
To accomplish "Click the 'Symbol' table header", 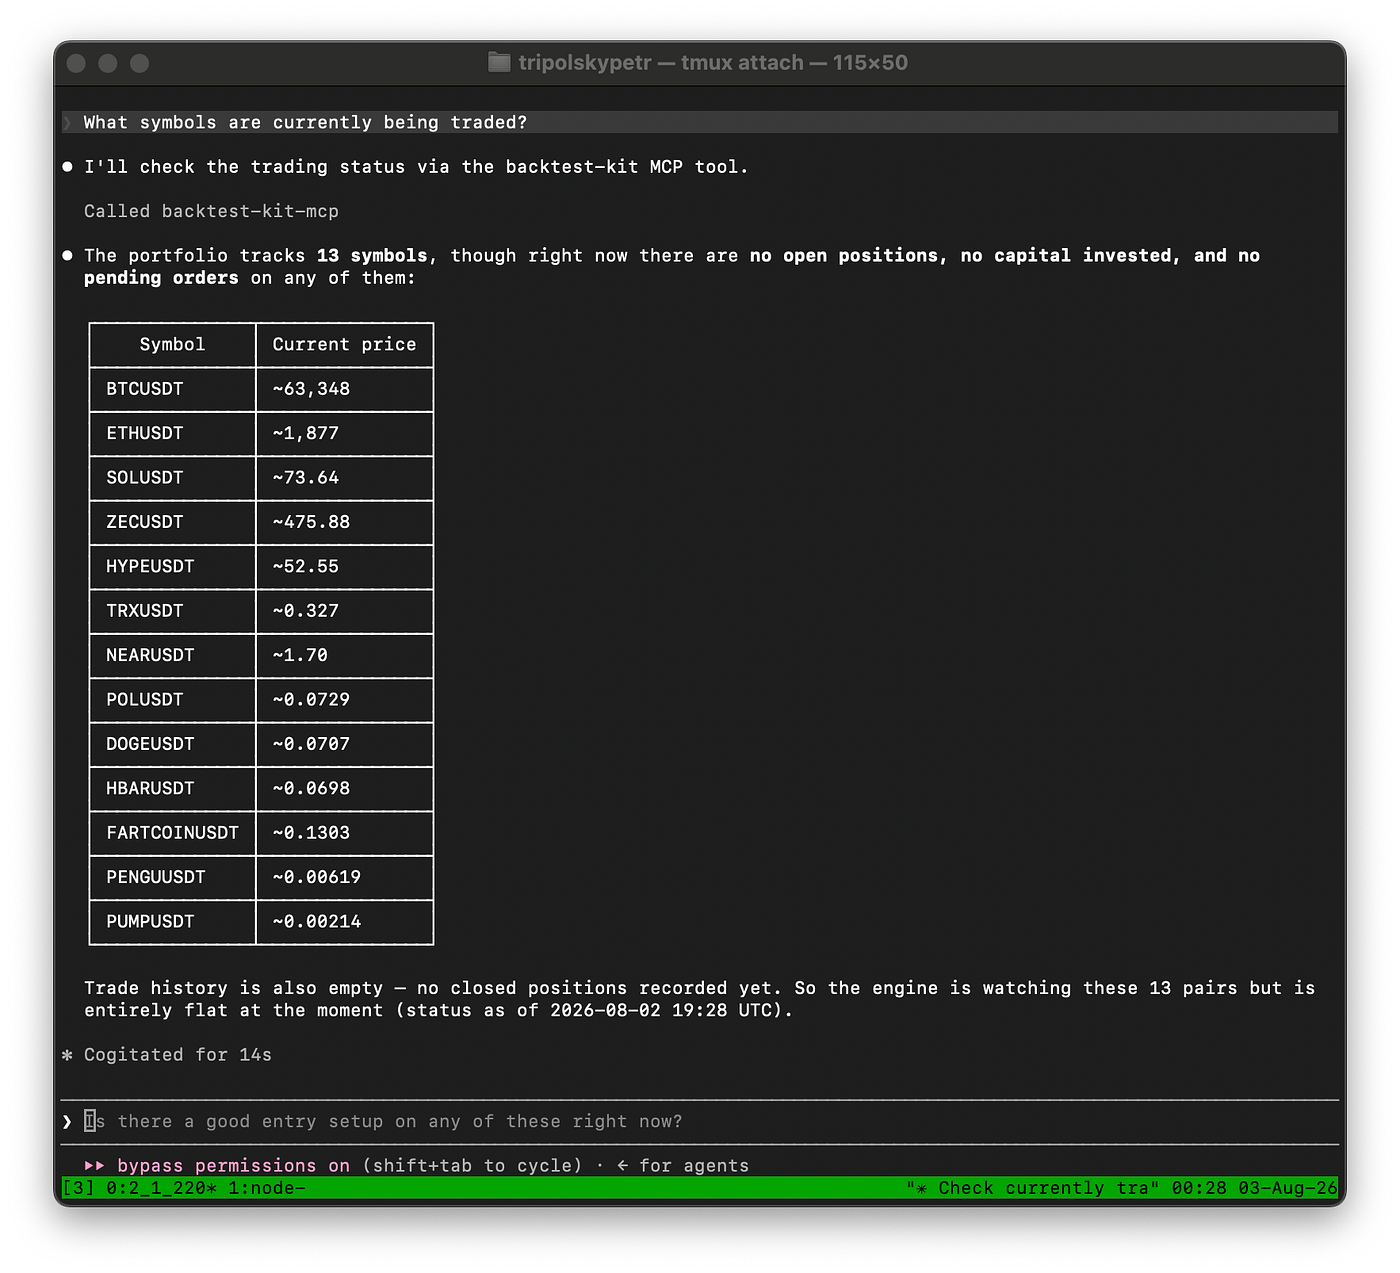I will point(172,344).
